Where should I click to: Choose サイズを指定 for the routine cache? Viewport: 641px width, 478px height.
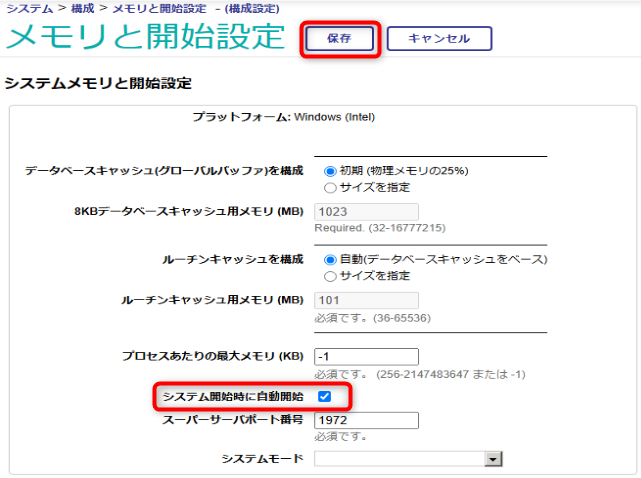(x=330, y=275)
